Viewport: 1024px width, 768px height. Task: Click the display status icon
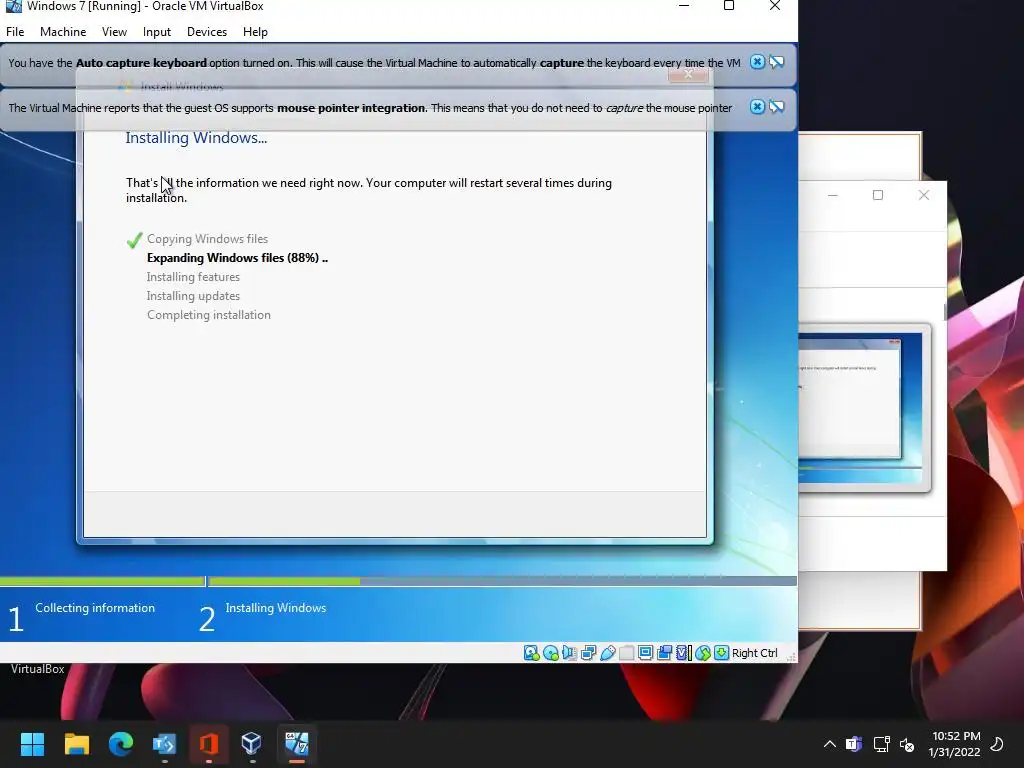(x=645, y=652)
